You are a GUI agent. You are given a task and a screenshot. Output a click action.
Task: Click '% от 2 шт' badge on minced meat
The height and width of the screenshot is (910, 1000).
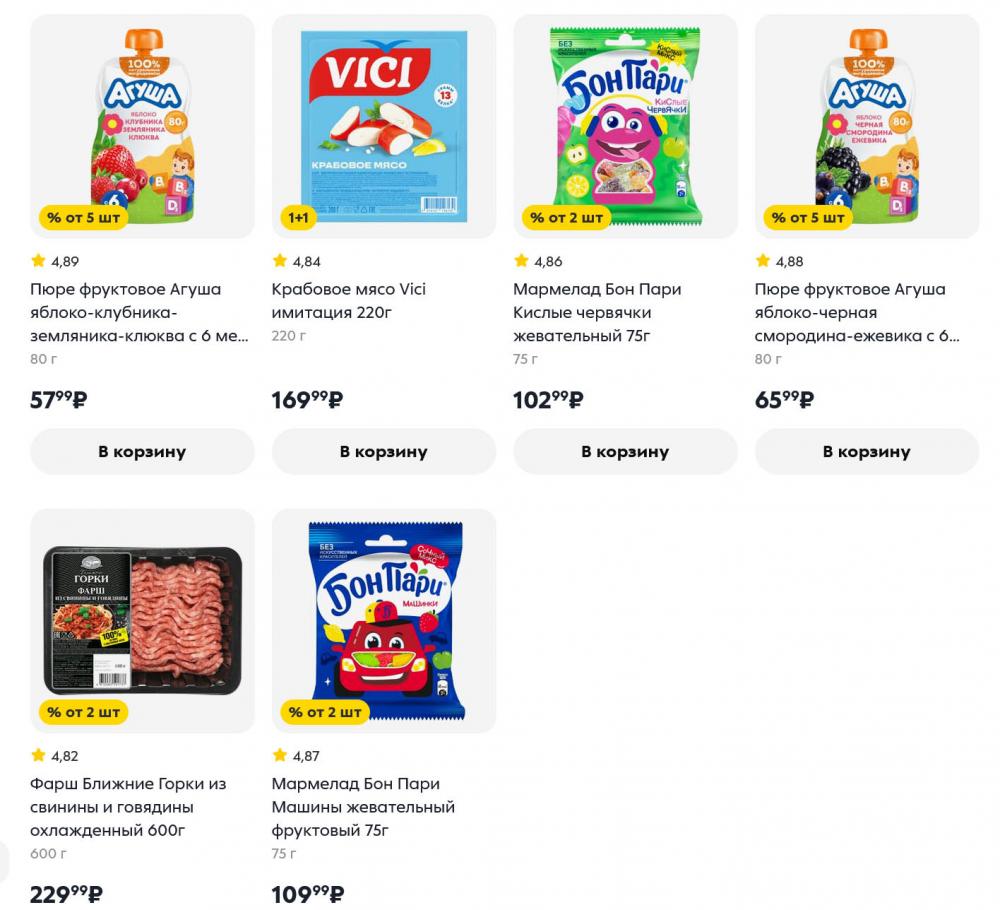tap(84, 712)
